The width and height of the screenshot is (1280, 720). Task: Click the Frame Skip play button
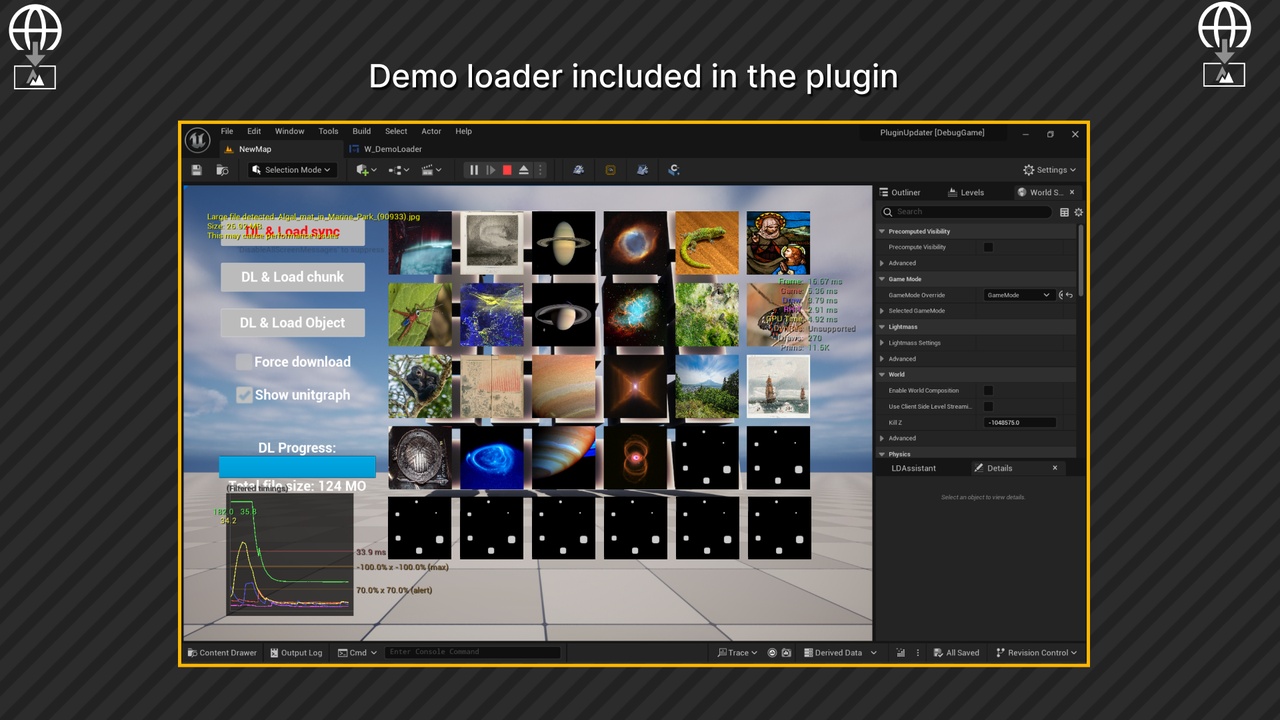[490, 170]
